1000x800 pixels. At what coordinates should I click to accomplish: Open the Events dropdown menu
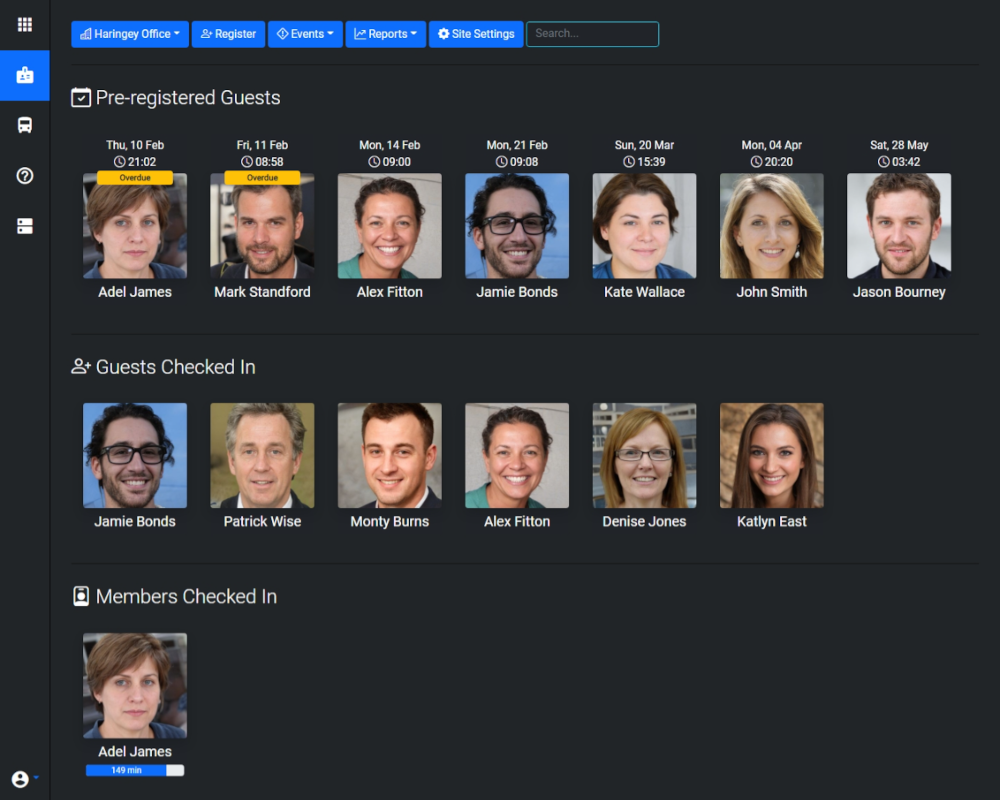(x=305, y=34)
